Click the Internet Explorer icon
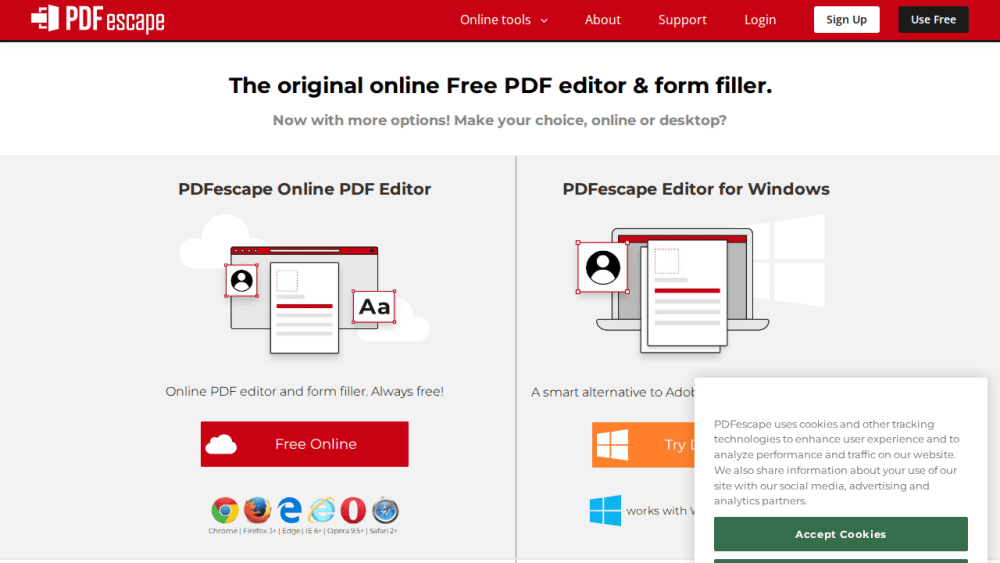1000x563 pixels. point(321,511)
